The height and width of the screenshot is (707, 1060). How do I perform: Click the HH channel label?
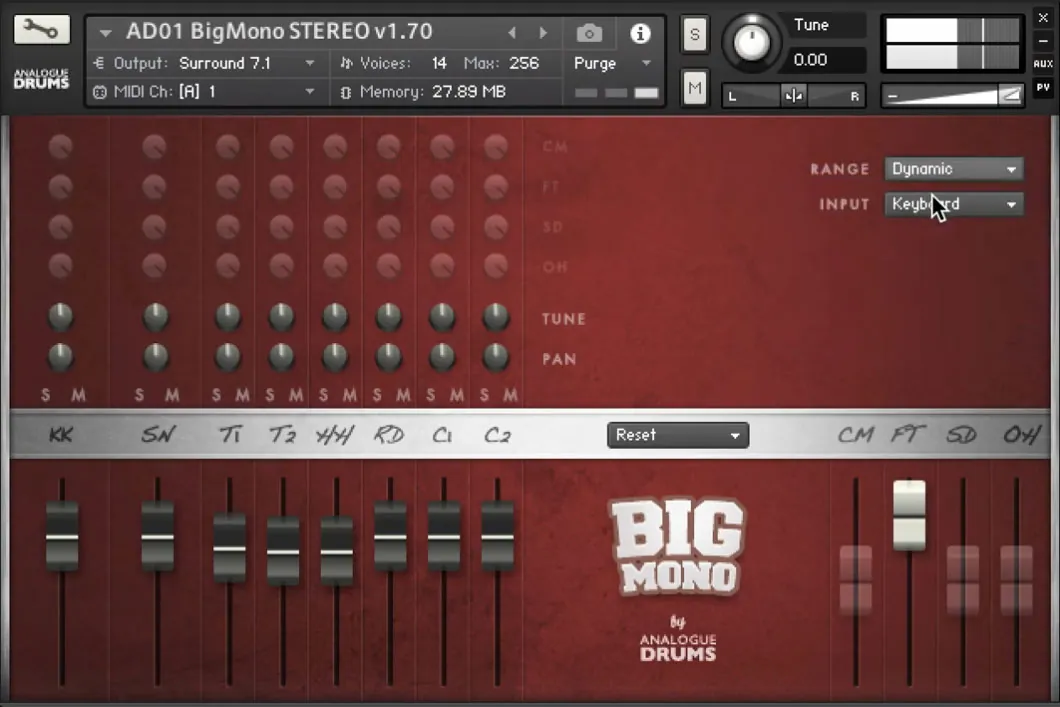coord(335,435)
